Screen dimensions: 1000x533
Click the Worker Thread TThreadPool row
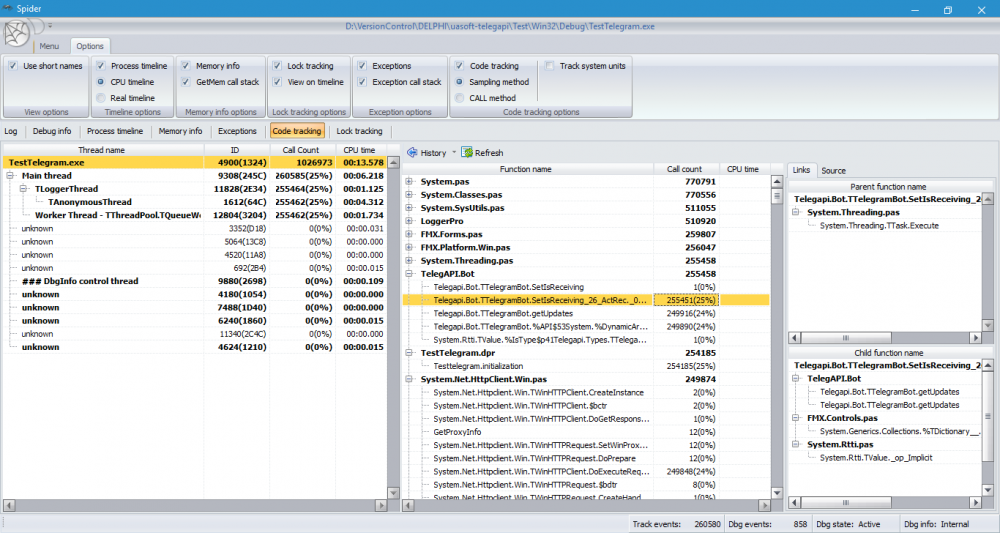point(195,215)
